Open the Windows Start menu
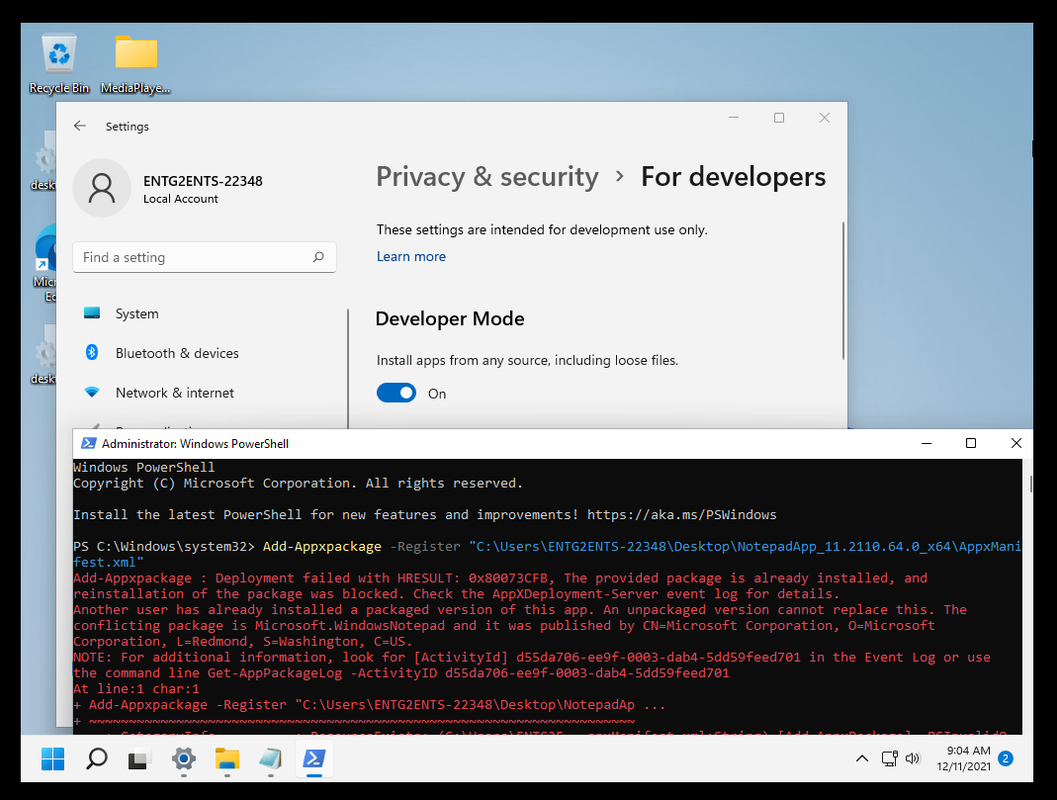Image resolution: width=1057 pixels, height=800 pixels. point(53,759)
